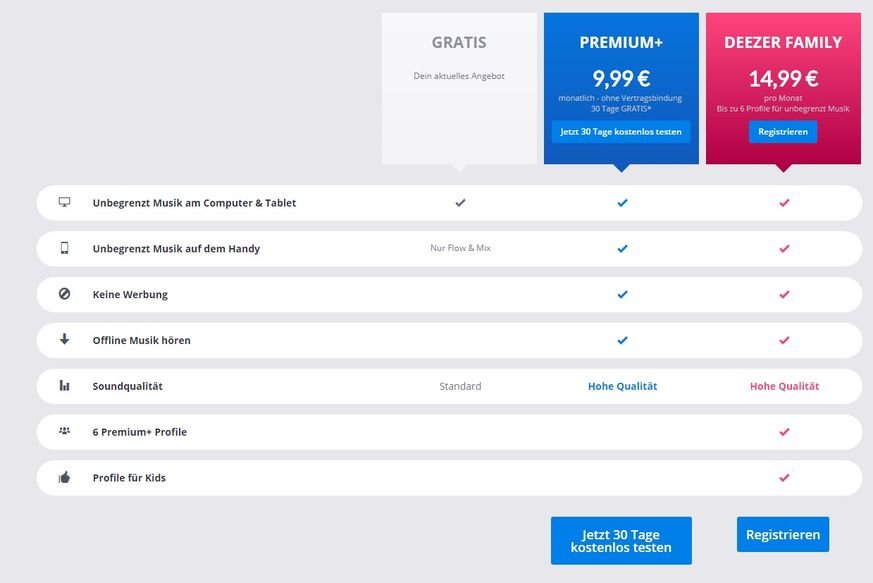Click the no-ads prohibition icon
The height and width of the screenshot is (583, 873).
click(x=65, y=294)
